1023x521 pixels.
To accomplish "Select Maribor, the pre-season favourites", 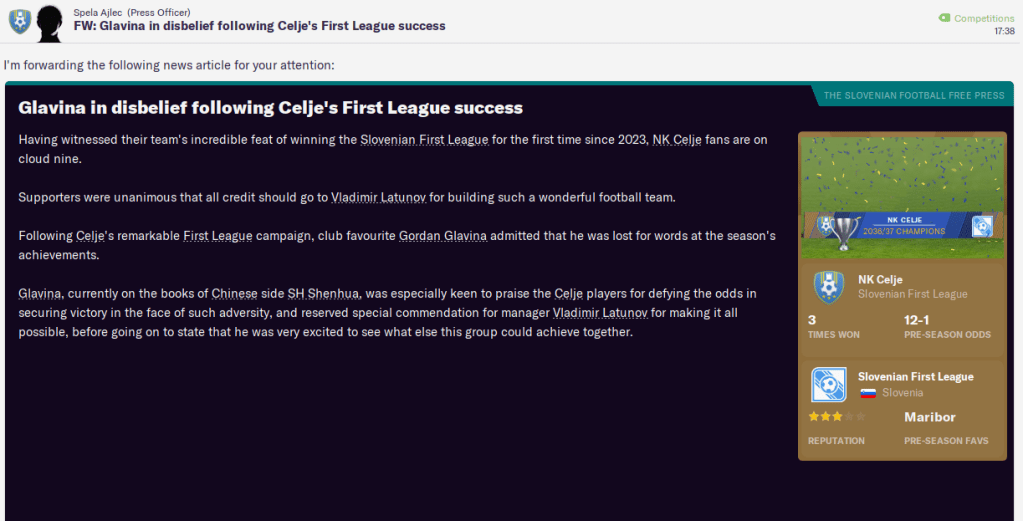I will tap(930, 417).
